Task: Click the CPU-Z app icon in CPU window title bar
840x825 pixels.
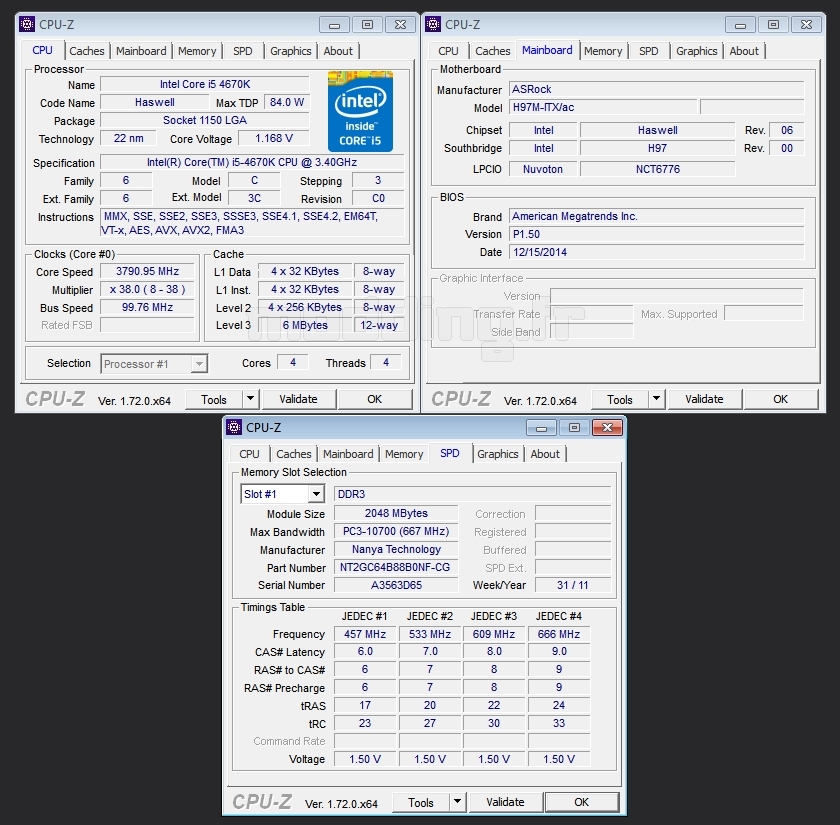Action: (x=27, y=24)
